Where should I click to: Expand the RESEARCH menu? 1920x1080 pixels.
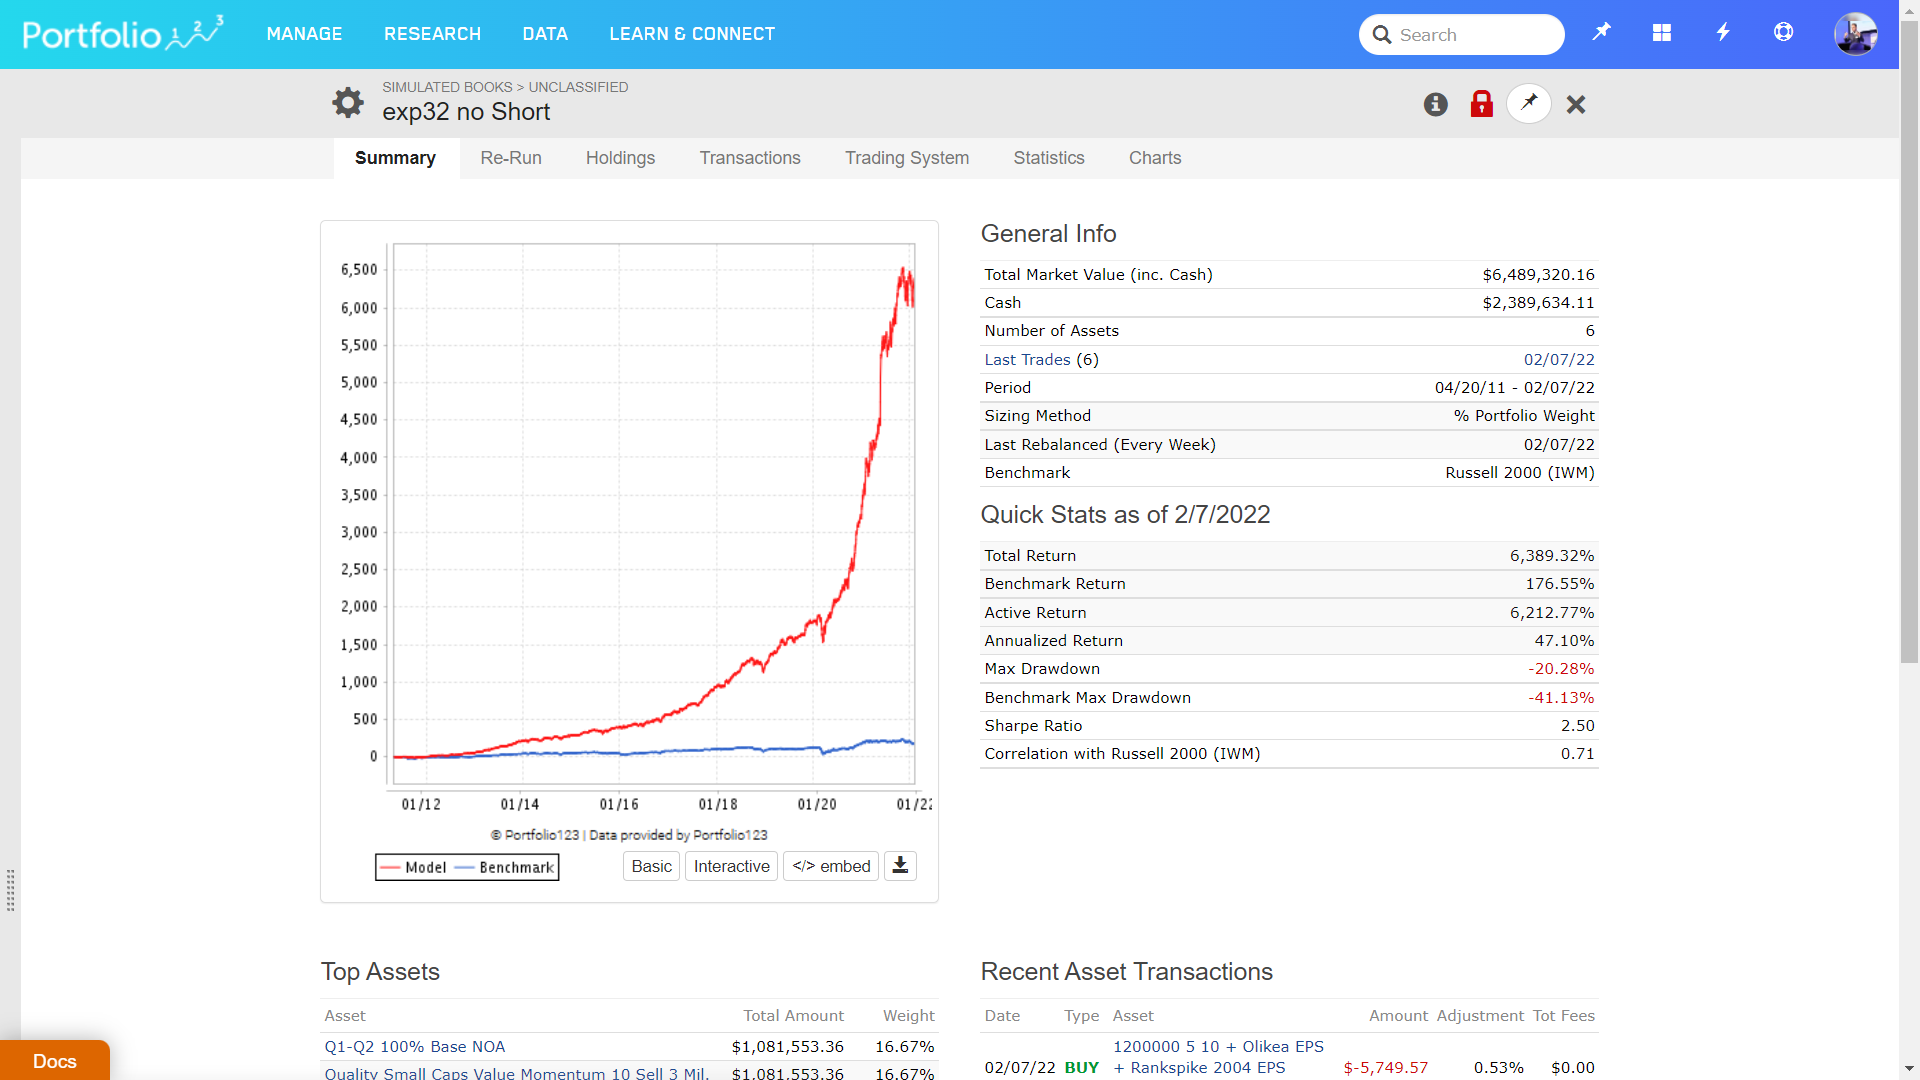tap(432, 34)
